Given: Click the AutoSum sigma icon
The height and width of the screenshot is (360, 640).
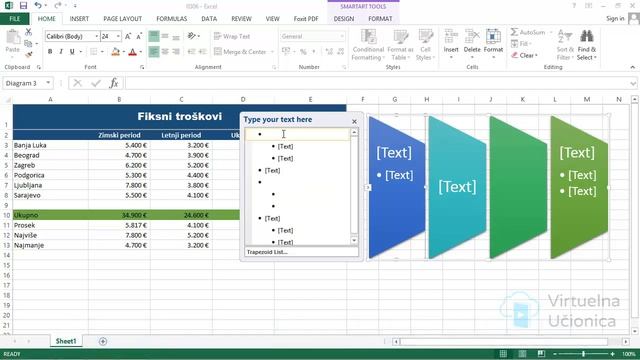Looking at the screenshot, I should click(515, 32).
